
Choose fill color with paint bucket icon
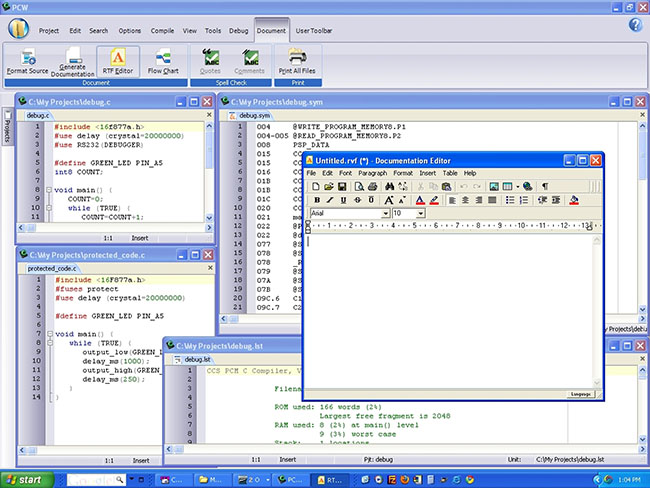pos(574,200)
